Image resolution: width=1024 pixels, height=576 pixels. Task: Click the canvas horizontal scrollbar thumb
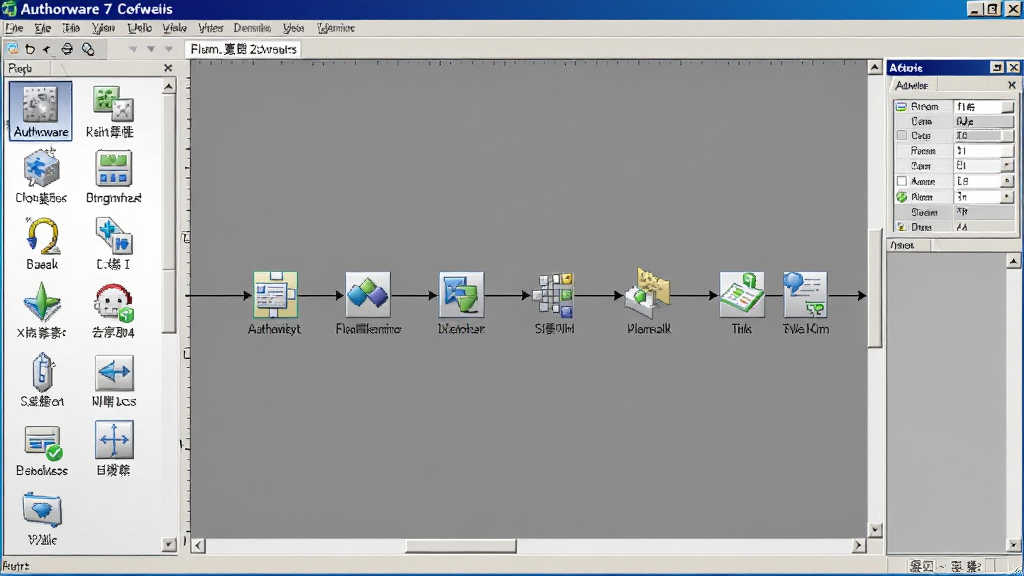click(460, 545)
